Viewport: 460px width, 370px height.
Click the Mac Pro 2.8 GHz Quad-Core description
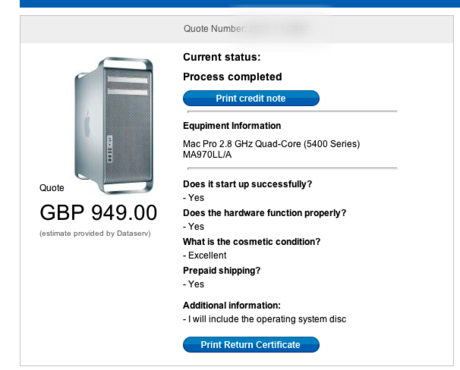tap(271, 144)
